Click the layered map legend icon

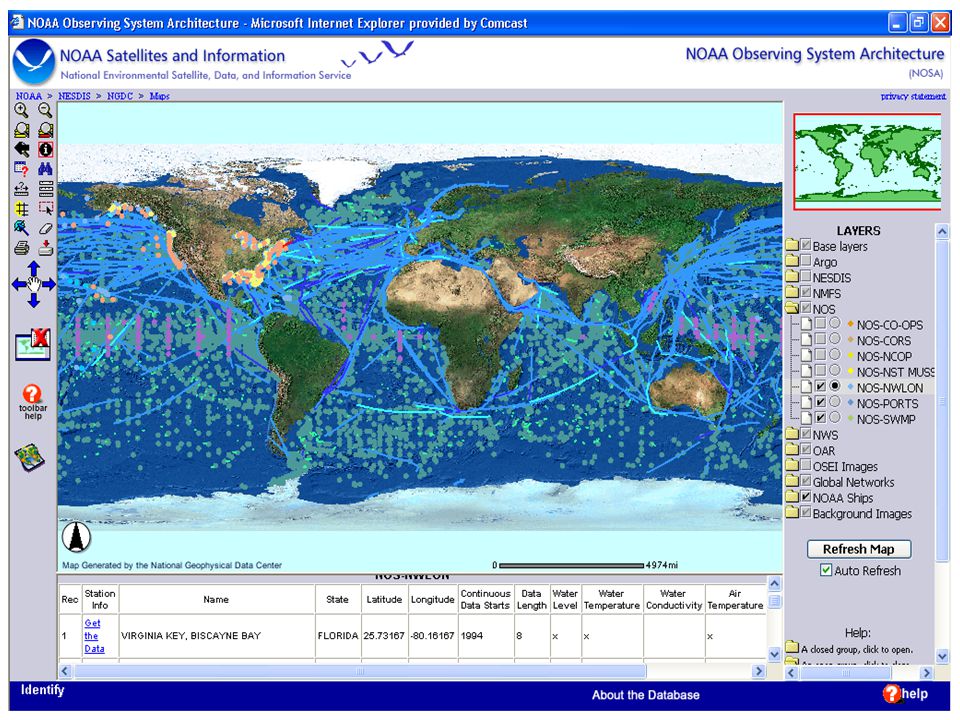click(30, 457)
